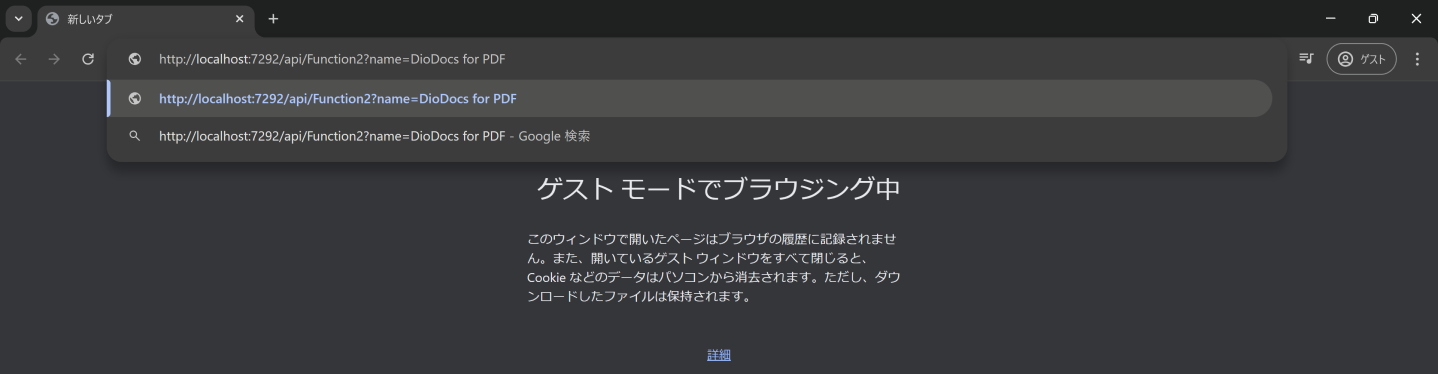
Task: Click the magnifier icon in search suggestion
Action: tap(135, 136)
